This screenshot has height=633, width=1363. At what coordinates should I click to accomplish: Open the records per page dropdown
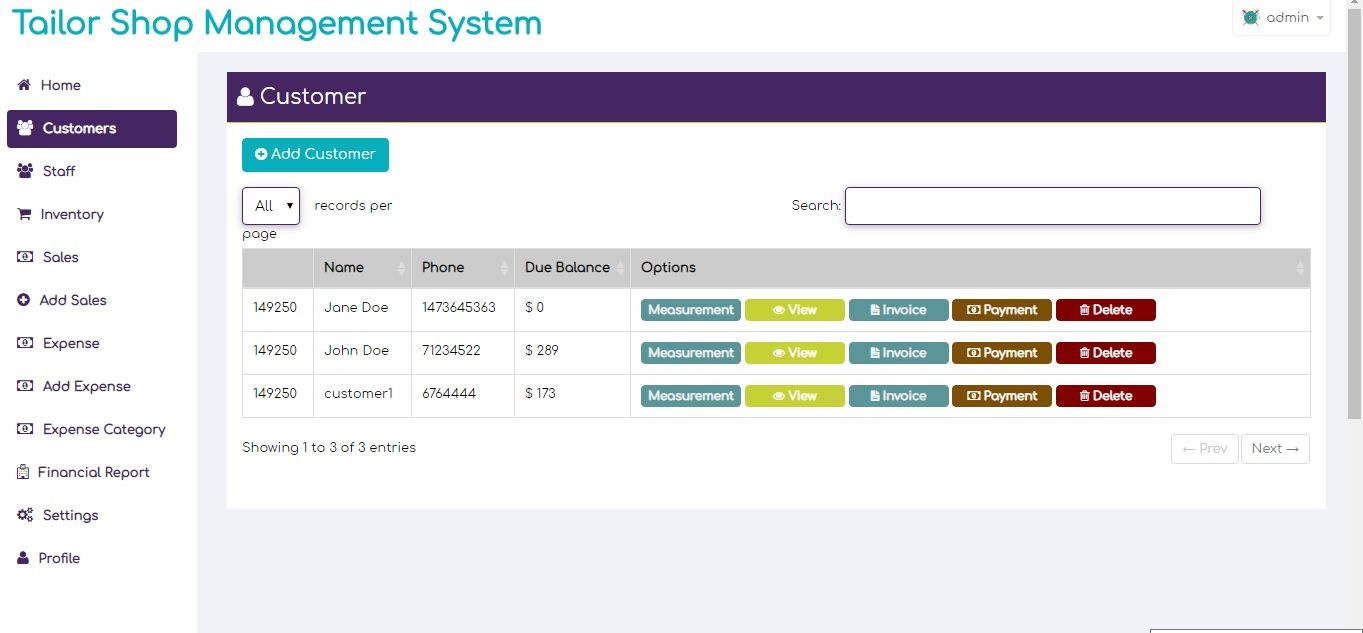(x=271, y=206)
